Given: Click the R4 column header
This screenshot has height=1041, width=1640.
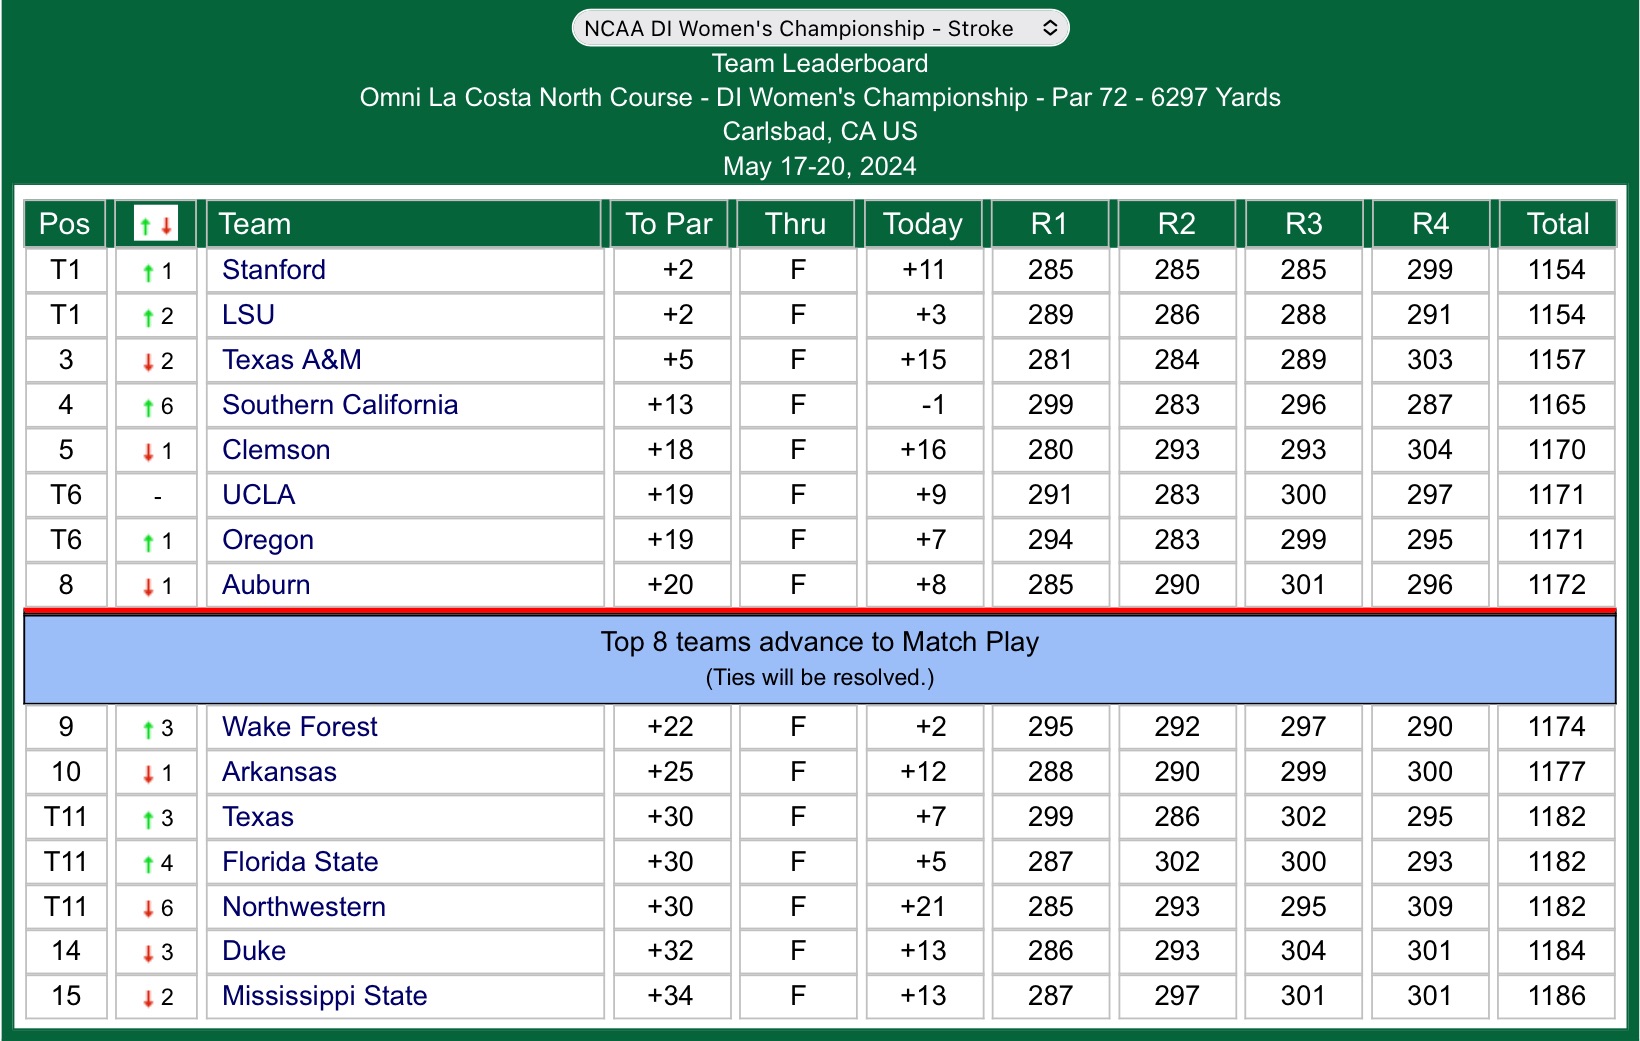Looking at the screenshot, I should (x=1430, y=224).
